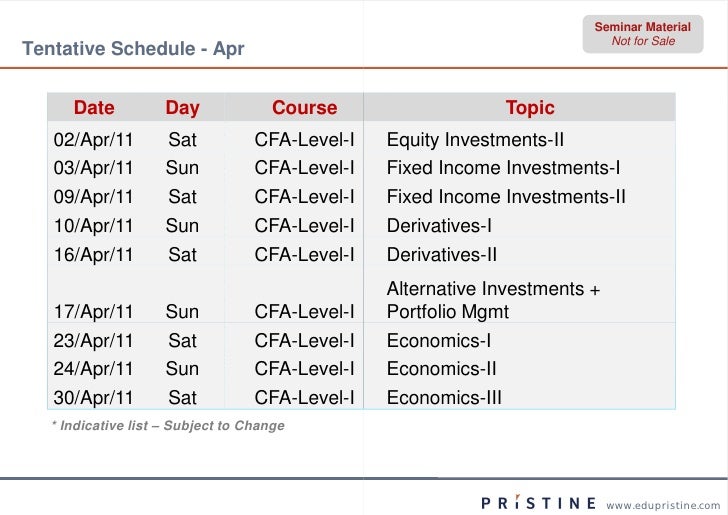This screenshot has height=515, width=728.
Task: Click the Fixed Income Investments-II topic
Action: [506, 197]
